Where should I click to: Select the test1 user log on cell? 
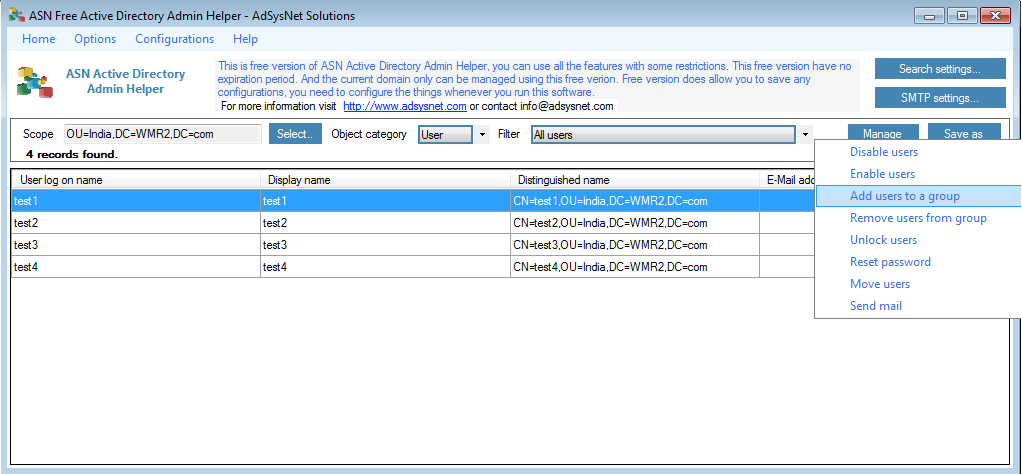[x=136, y=201]
